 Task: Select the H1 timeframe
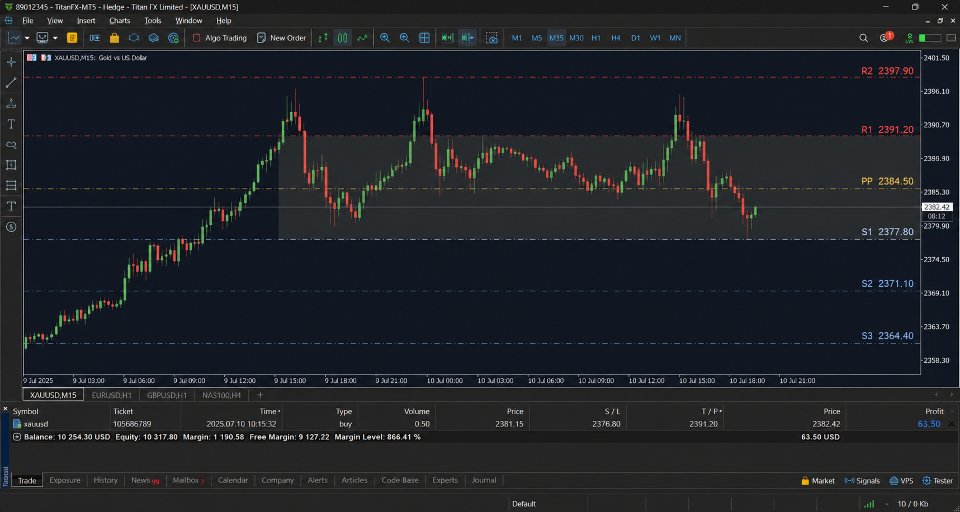point(596,38)
